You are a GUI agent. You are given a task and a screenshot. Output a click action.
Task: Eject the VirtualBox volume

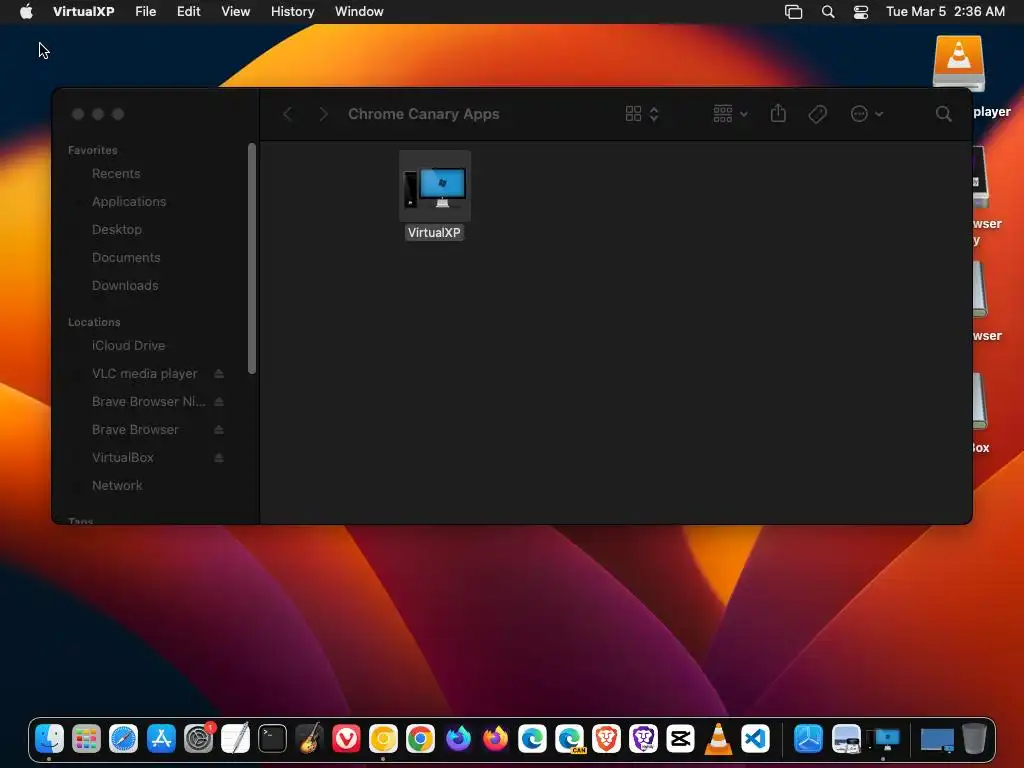tap(219, 458)
